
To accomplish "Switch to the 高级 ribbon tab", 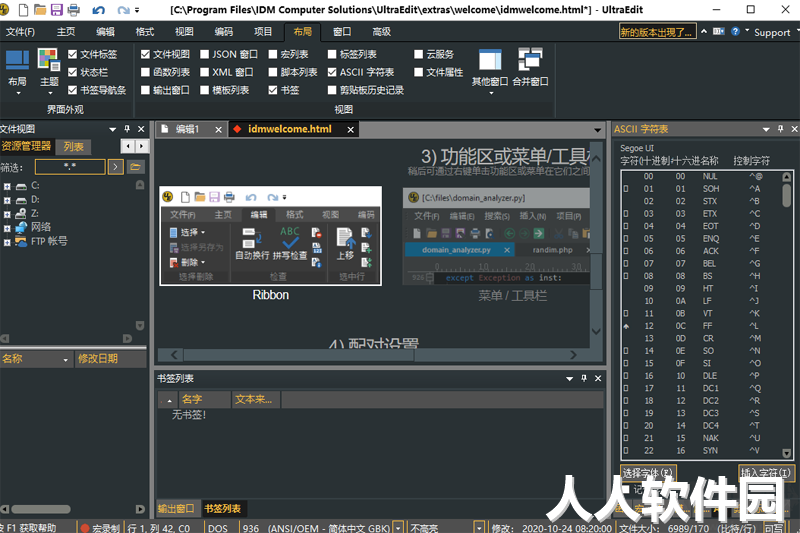I will point(382,32).
